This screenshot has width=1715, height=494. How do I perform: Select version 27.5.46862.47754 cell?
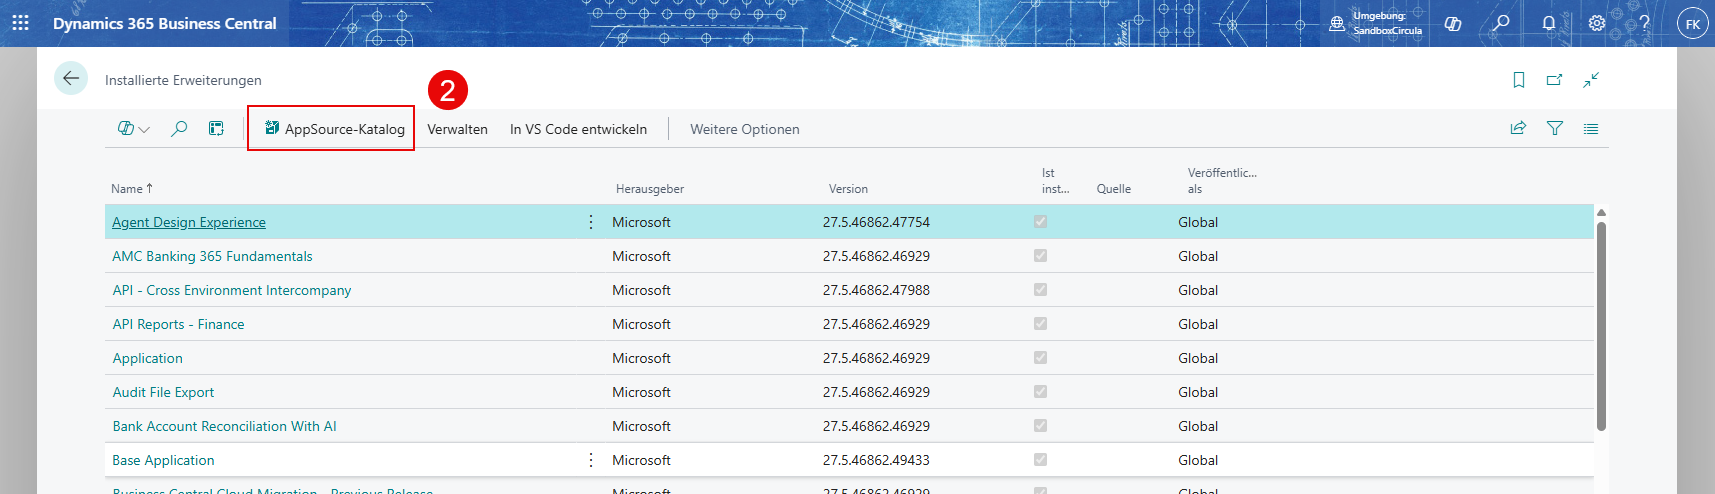point(876,222)
